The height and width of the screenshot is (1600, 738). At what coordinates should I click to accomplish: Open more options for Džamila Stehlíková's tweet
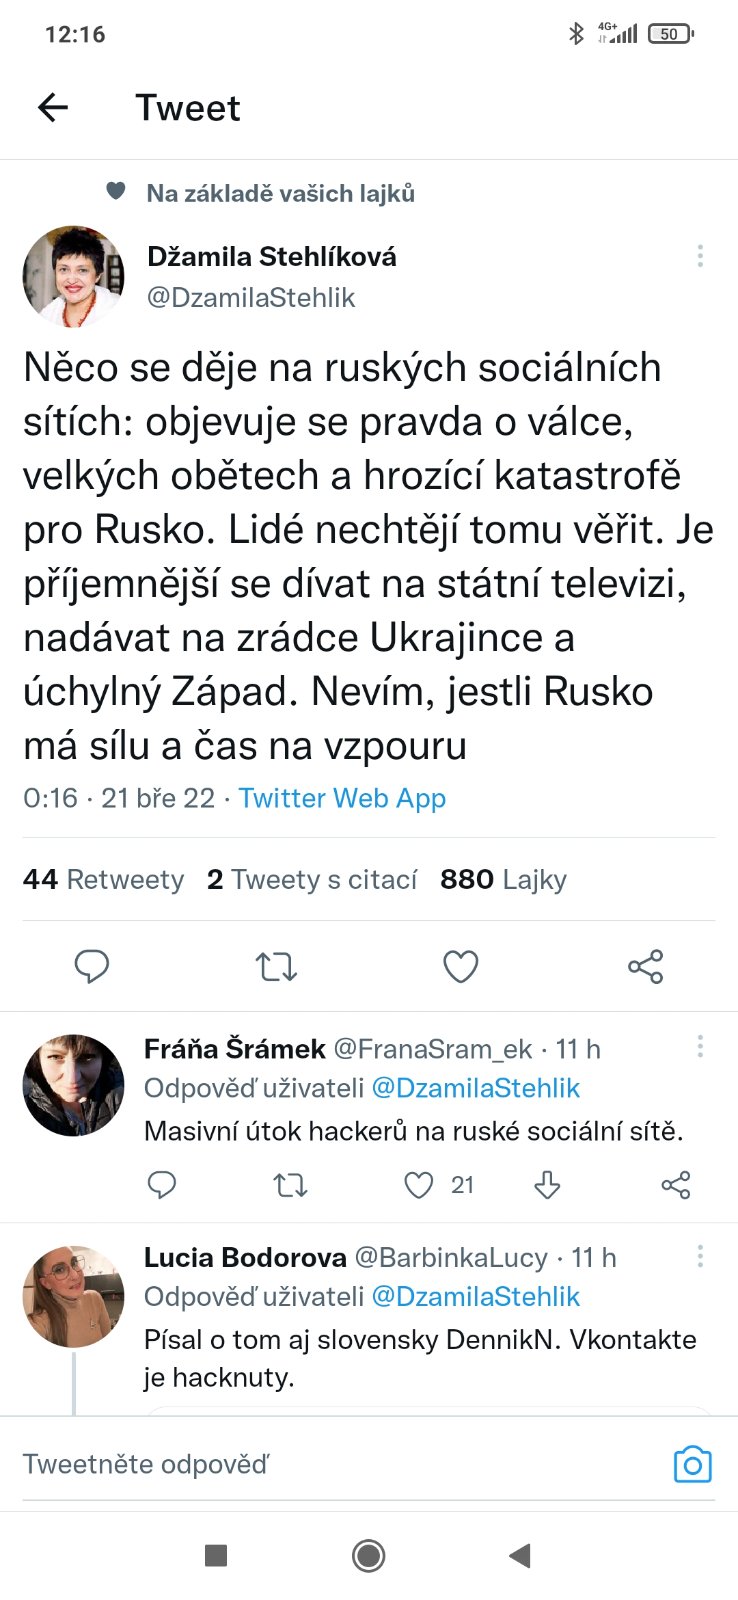pos(700,256)
